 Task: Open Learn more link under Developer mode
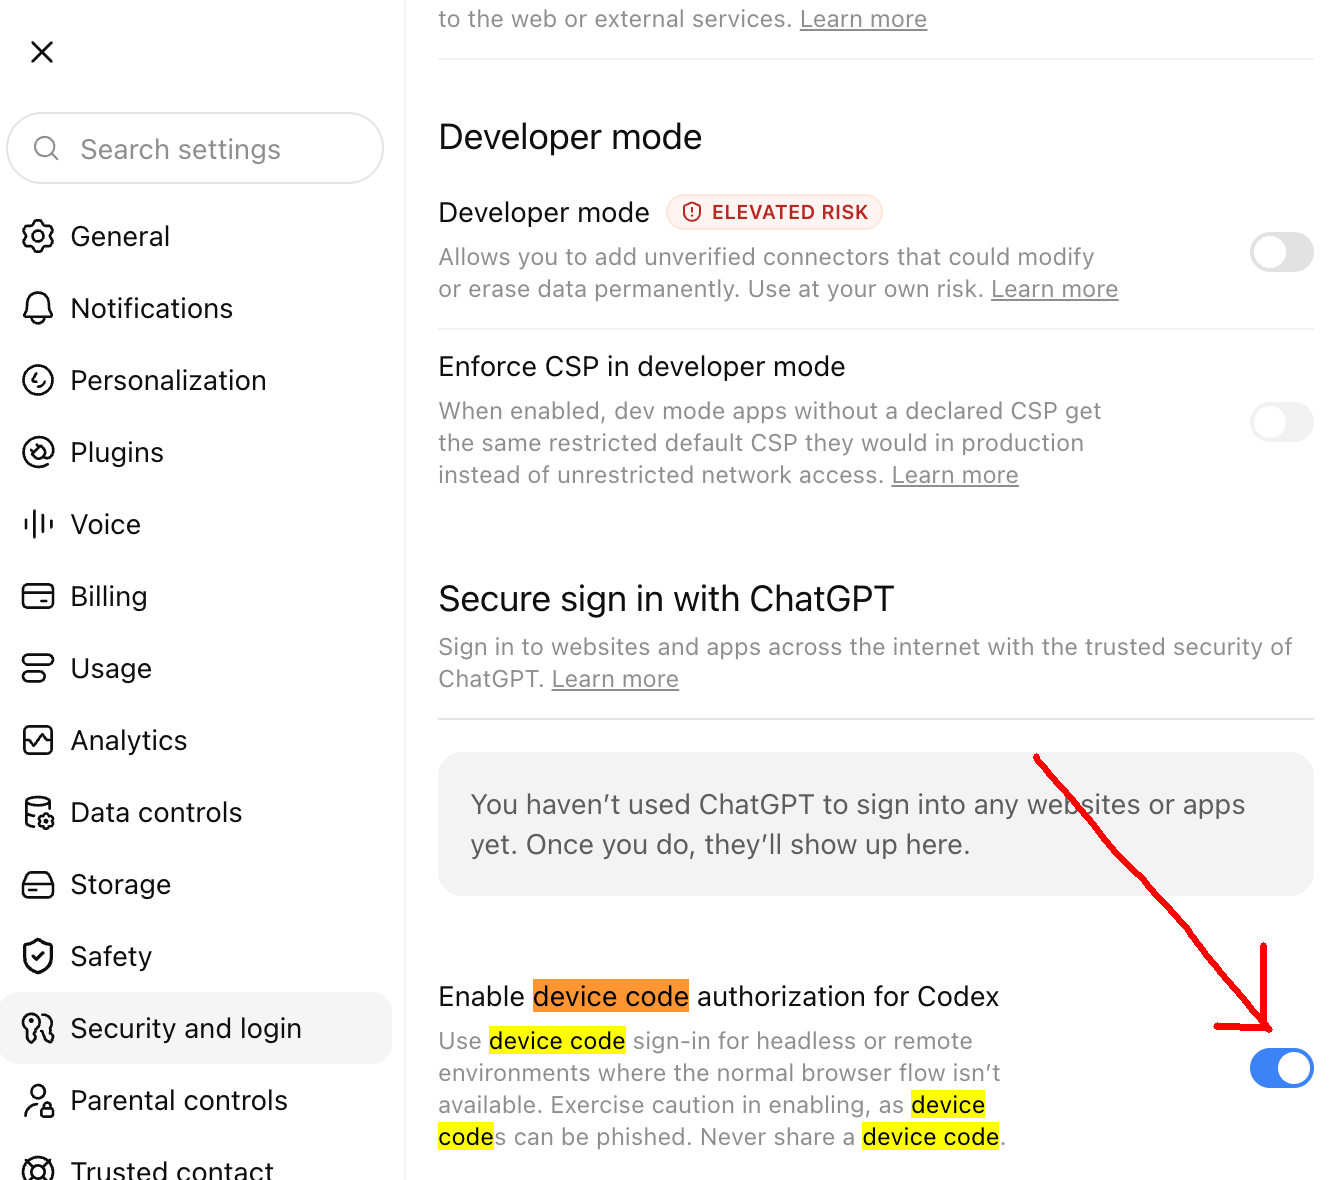1054,289
